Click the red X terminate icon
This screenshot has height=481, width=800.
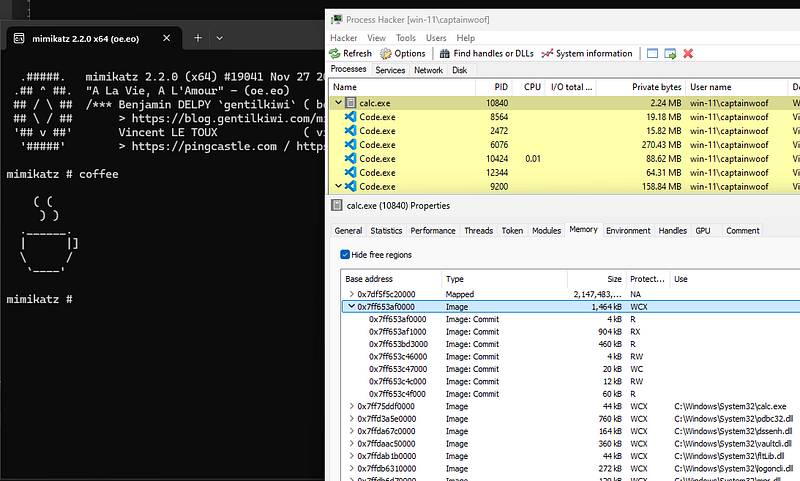pyautogui.click(x=688, y=53)
